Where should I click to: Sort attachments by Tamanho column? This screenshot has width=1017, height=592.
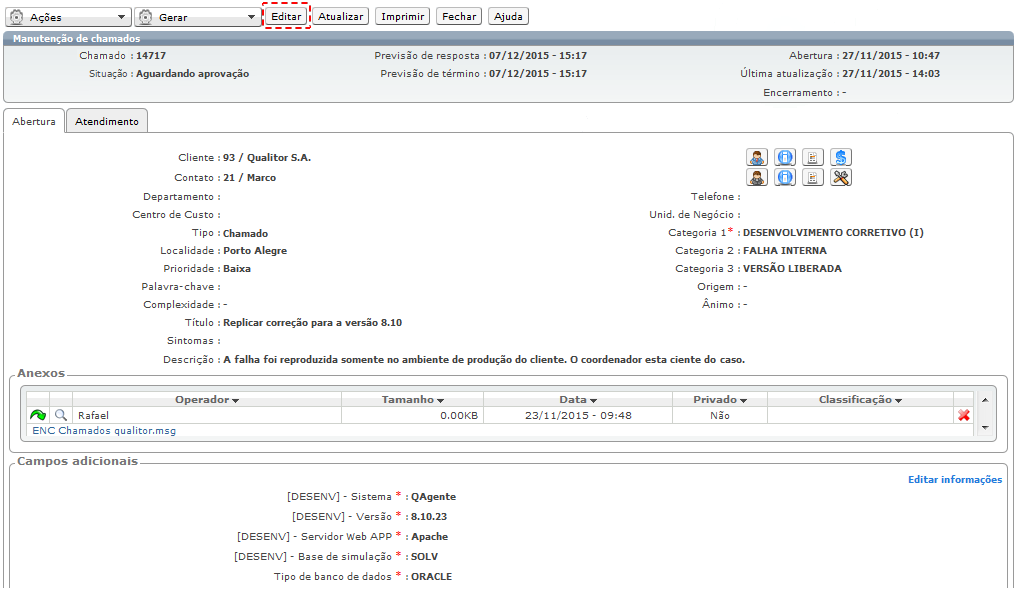point(413,399)
